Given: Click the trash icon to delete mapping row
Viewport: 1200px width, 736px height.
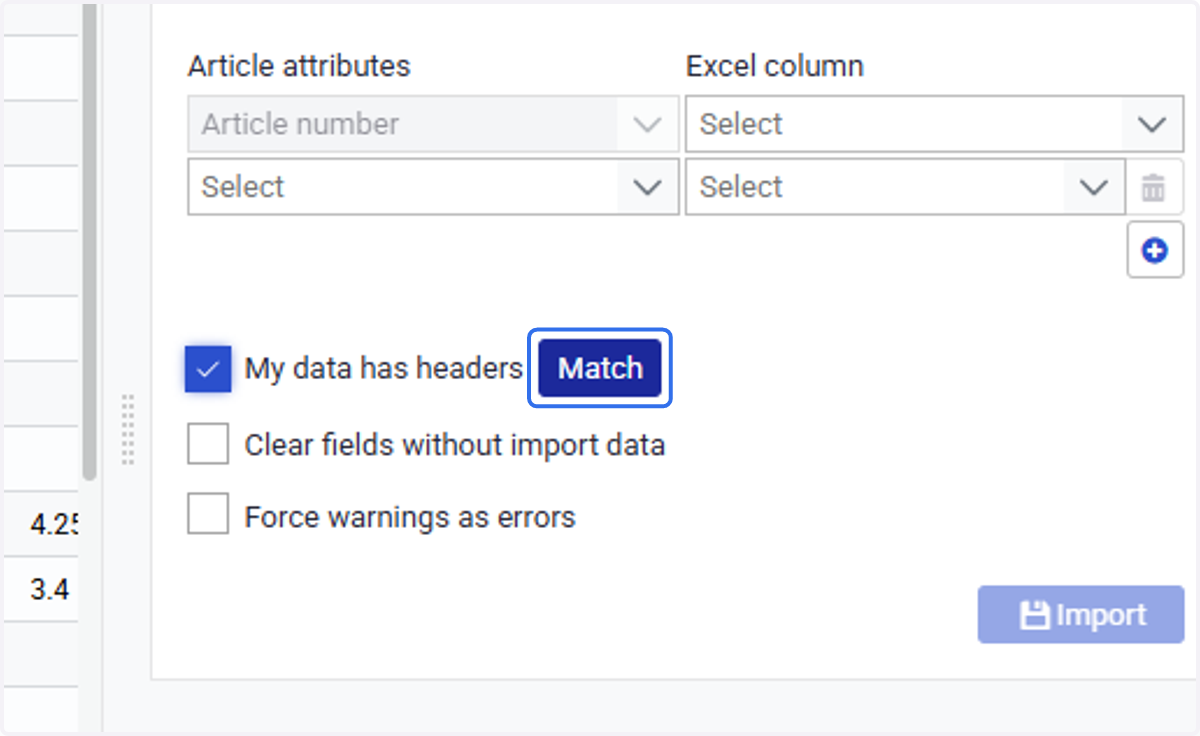Looking at the screenshot, I should coord(1154,187).
